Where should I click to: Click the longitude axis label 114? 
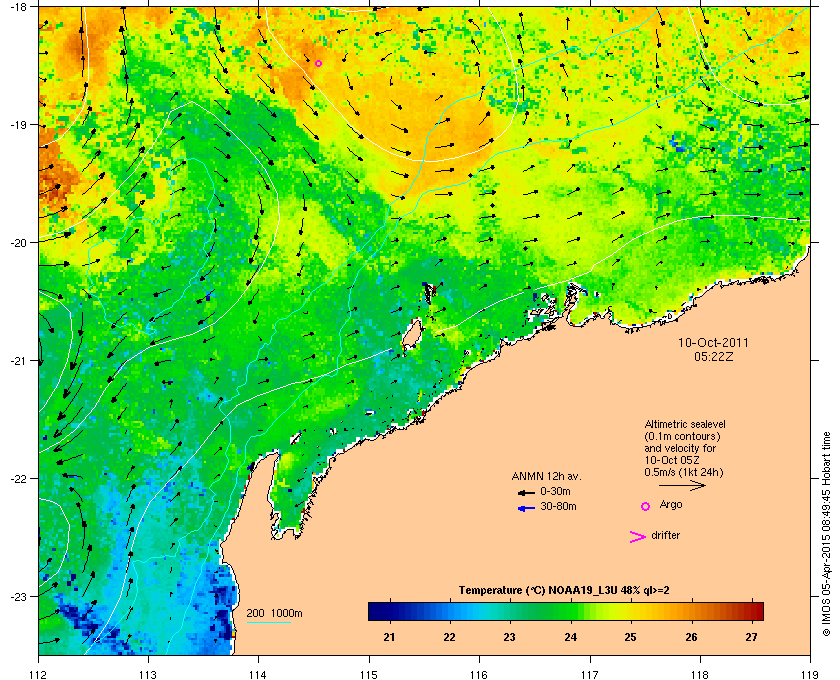click(258, 675)
